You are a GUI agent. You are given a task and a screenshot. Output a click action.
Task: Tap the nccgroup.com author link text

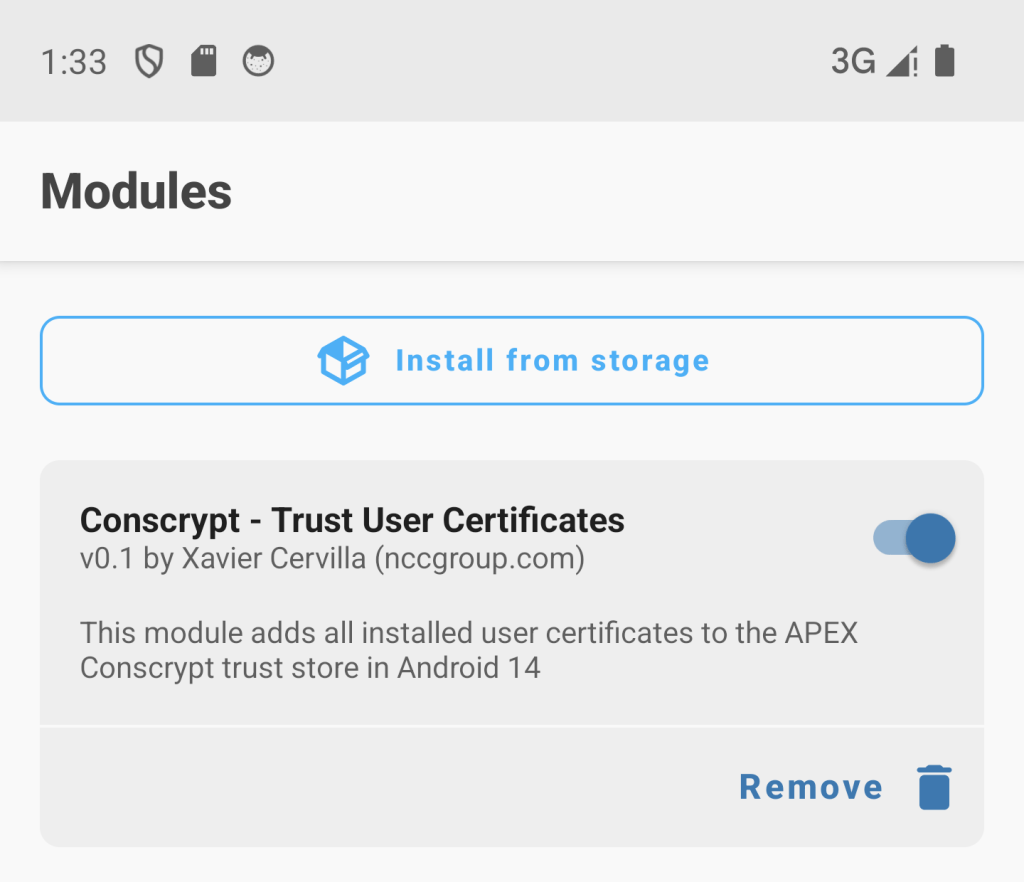click(x=479, y=558)
